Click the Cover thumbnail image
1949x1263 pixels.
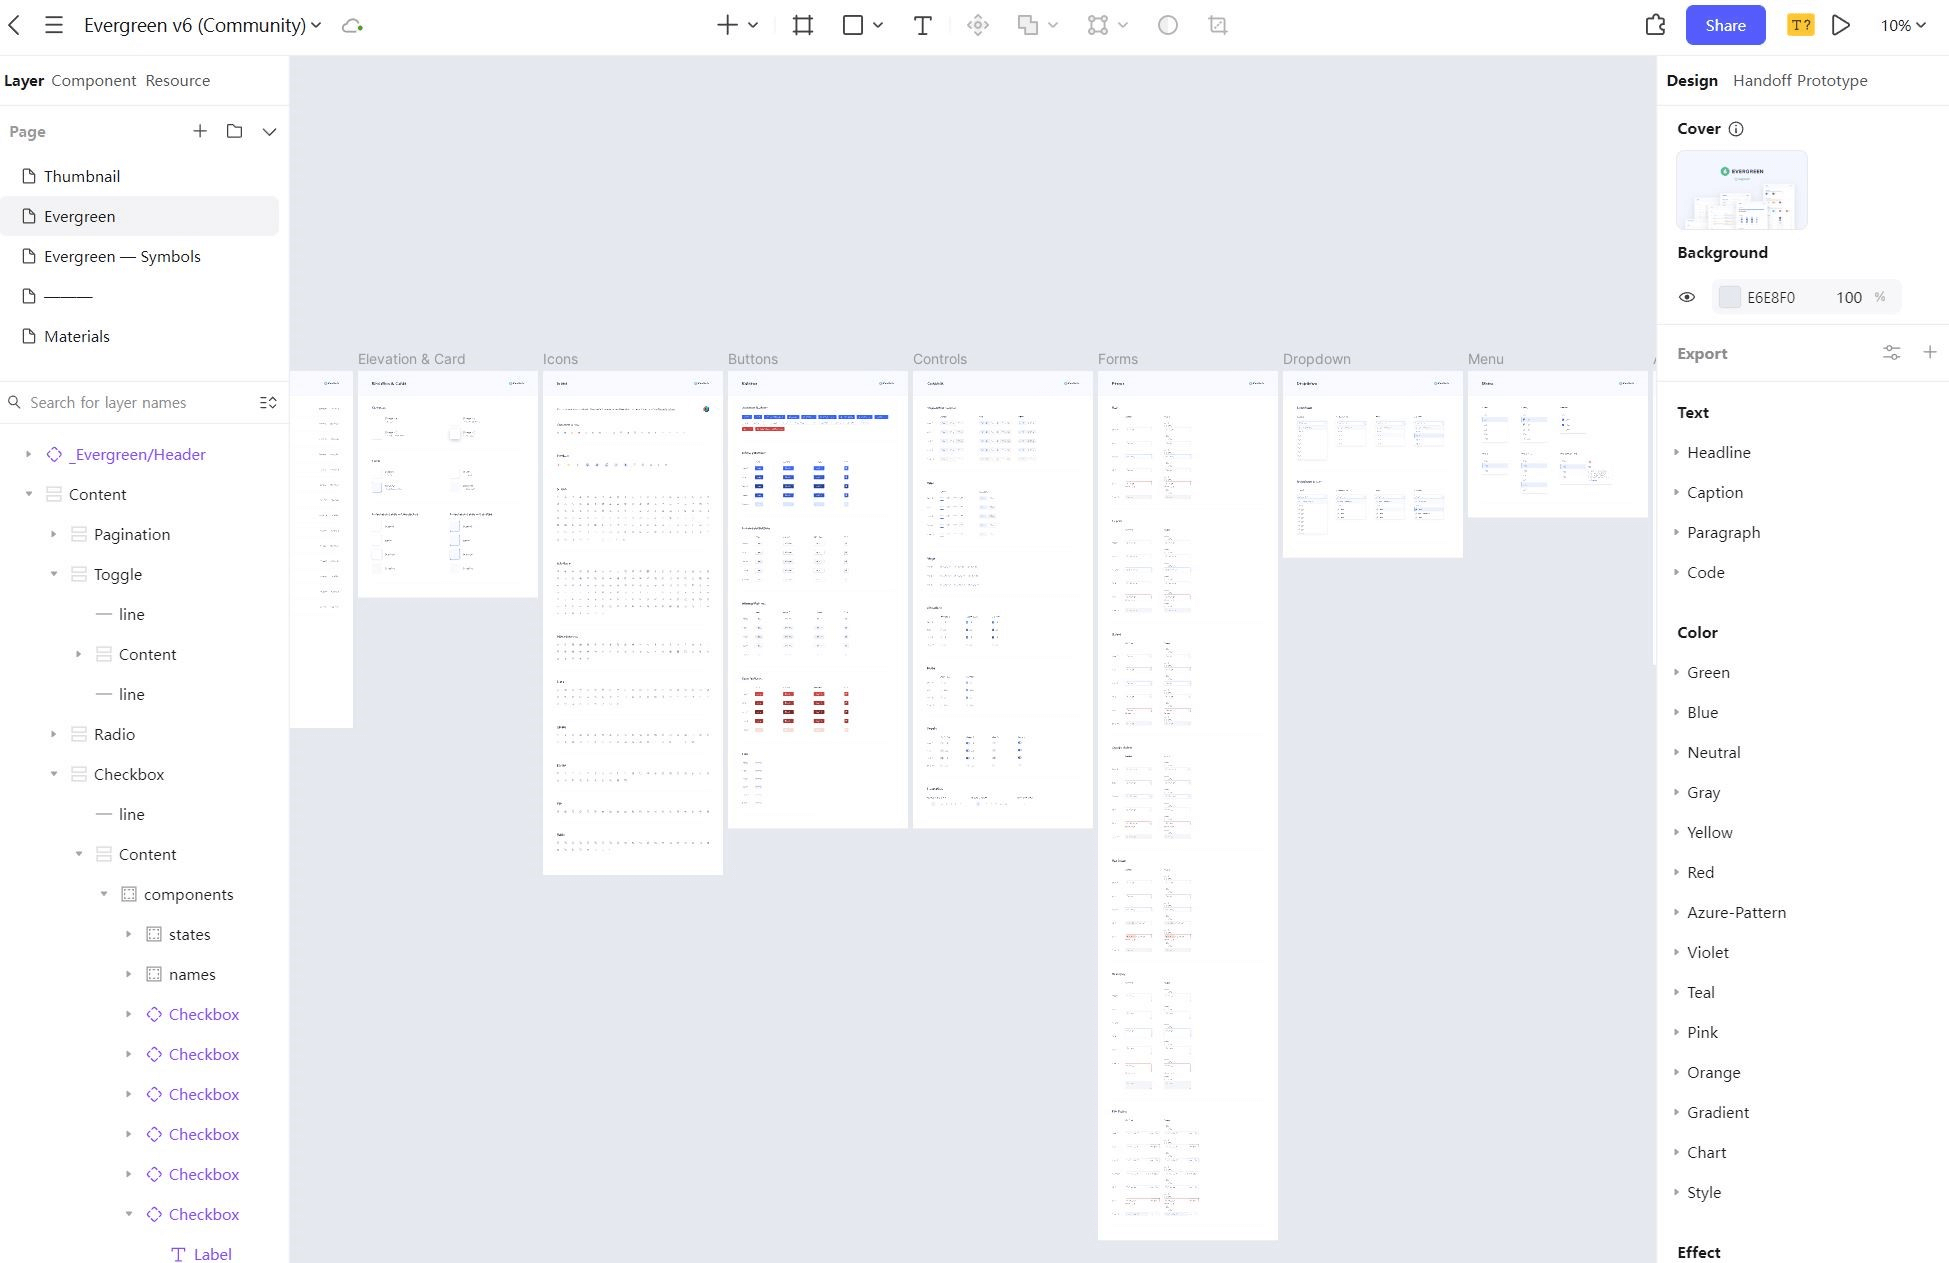click(1741, 190)
